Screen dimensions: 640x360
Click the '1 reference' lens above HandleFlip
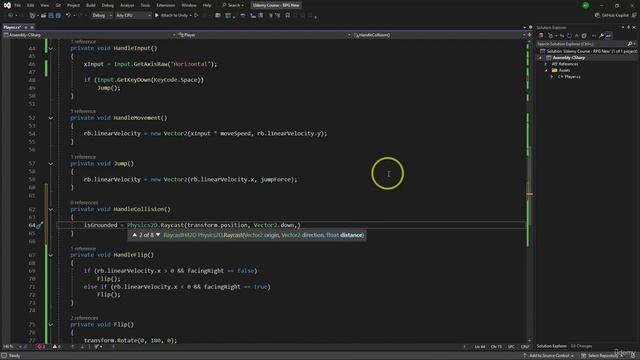click(83, 249)
